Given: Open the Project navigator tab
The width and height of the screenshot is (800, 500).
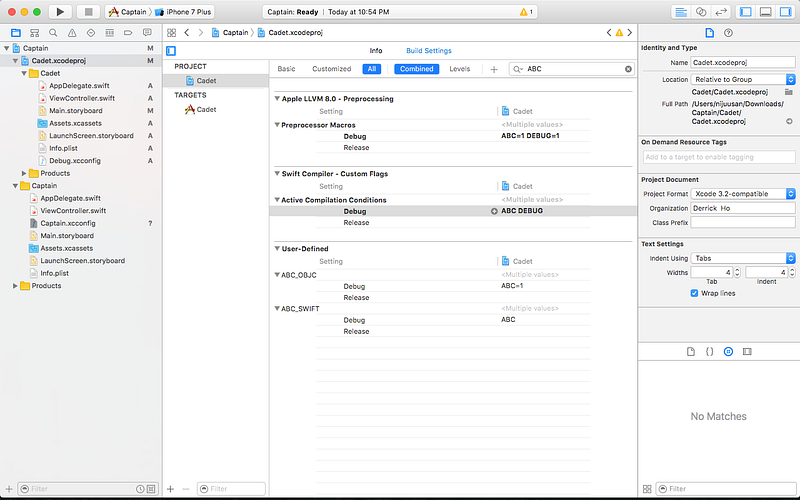Looking at the screenshot, I should 16,33.
